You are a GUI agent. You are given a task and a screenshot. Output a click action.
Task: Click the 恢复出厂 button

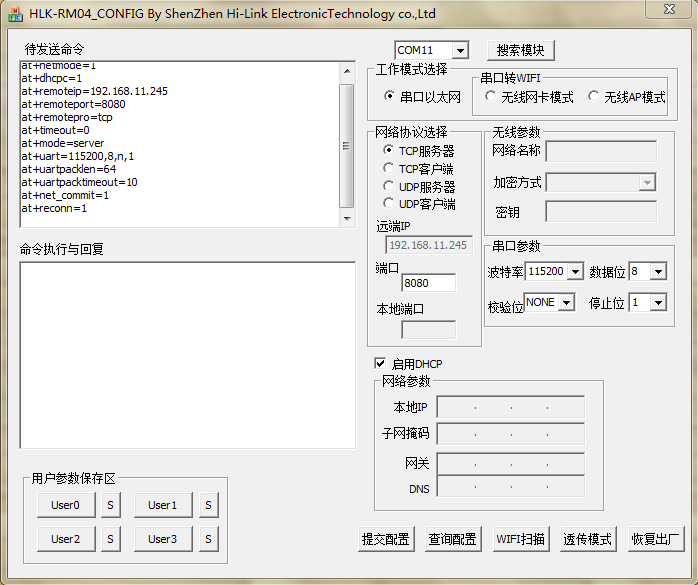[x=656, y=539]
